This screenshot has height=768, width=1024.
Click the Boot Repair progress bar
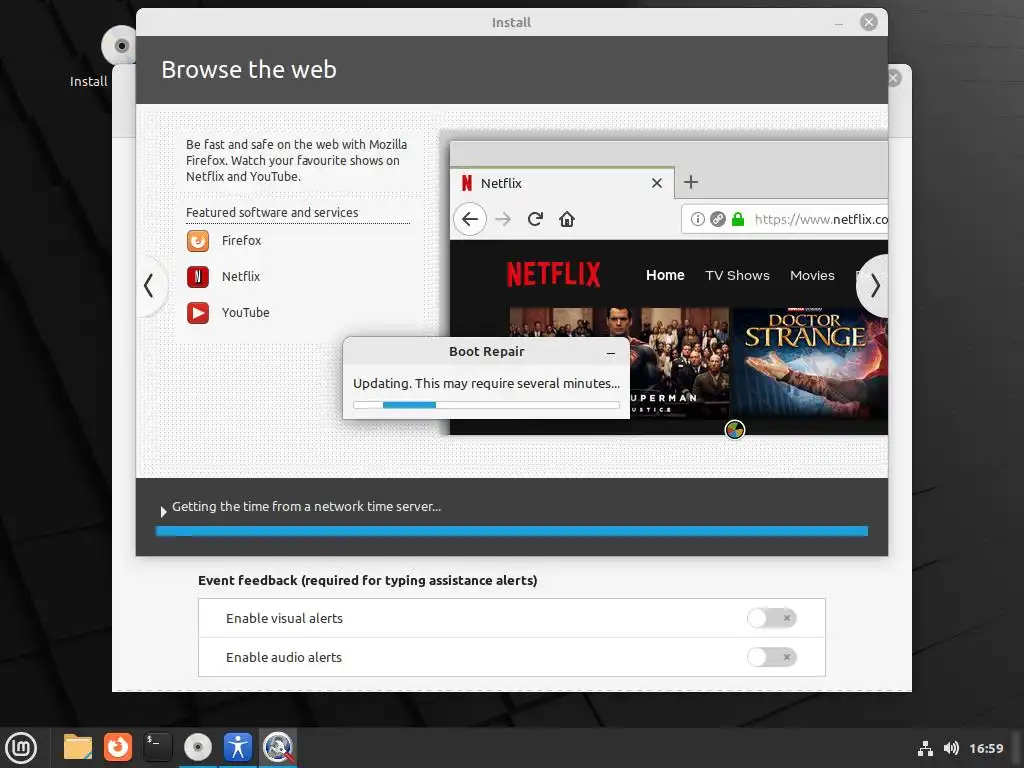click(x=487, y=405)
